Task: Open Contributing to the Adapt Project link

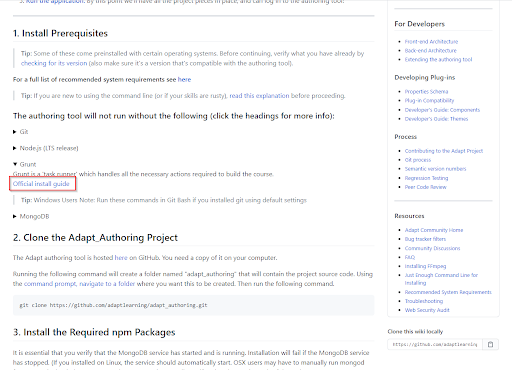Action: click(x=444, y=151)
